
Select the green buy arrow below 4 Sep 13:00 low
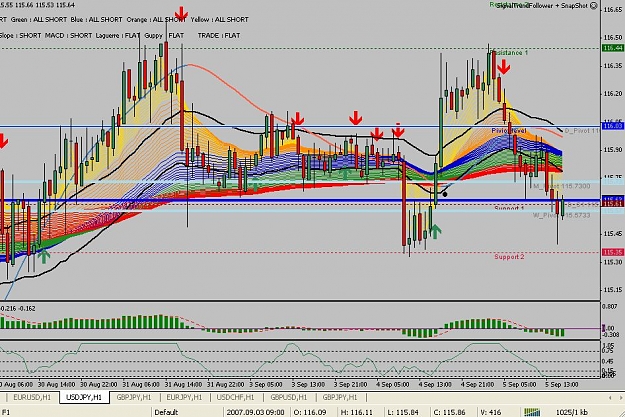(436, 231)
